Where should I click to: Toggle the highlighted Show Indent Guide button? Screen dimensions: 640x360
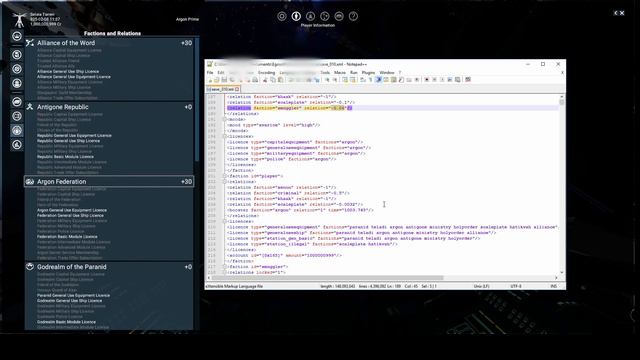click(x=378, y=80)
